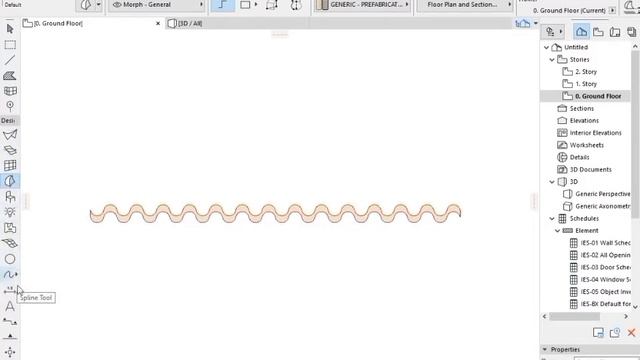This screenshot has width=640, height=360.
Task: Select the Zone tool
Action: tap(10, 228)
